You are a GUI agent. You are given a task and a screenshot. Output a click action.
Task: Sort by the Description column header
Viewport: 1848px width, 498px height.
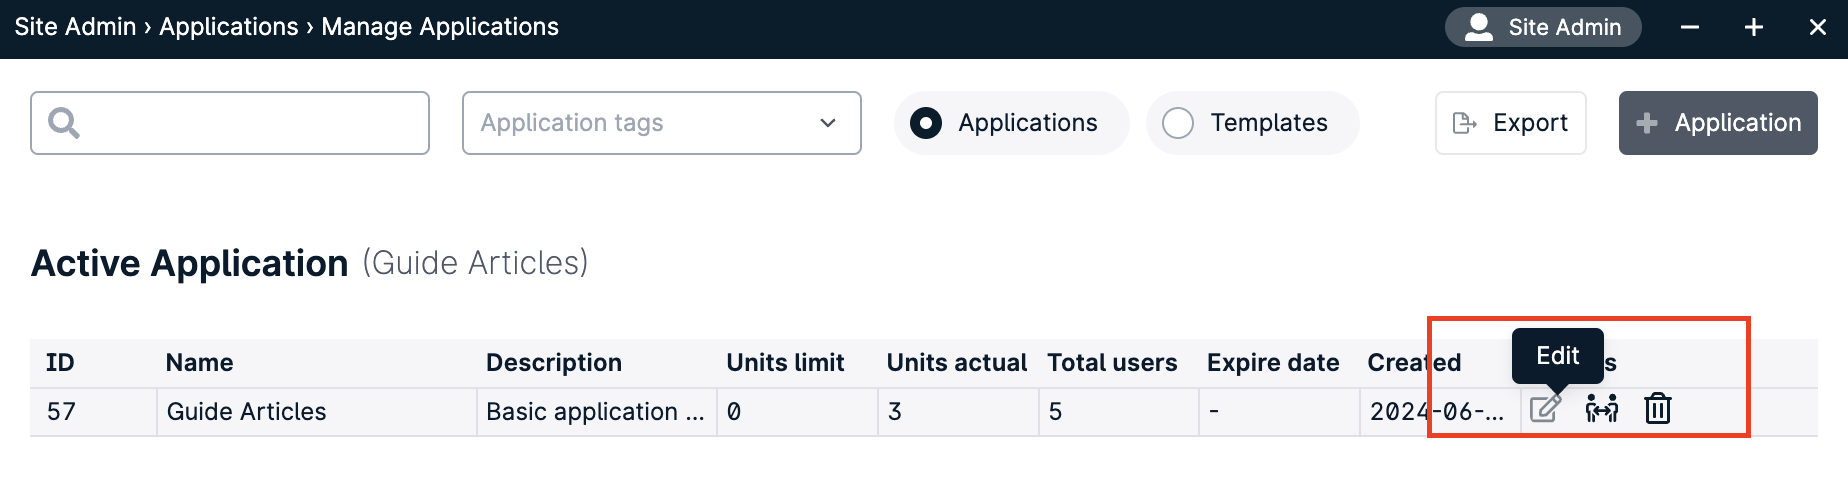click(x=554, y=363)
